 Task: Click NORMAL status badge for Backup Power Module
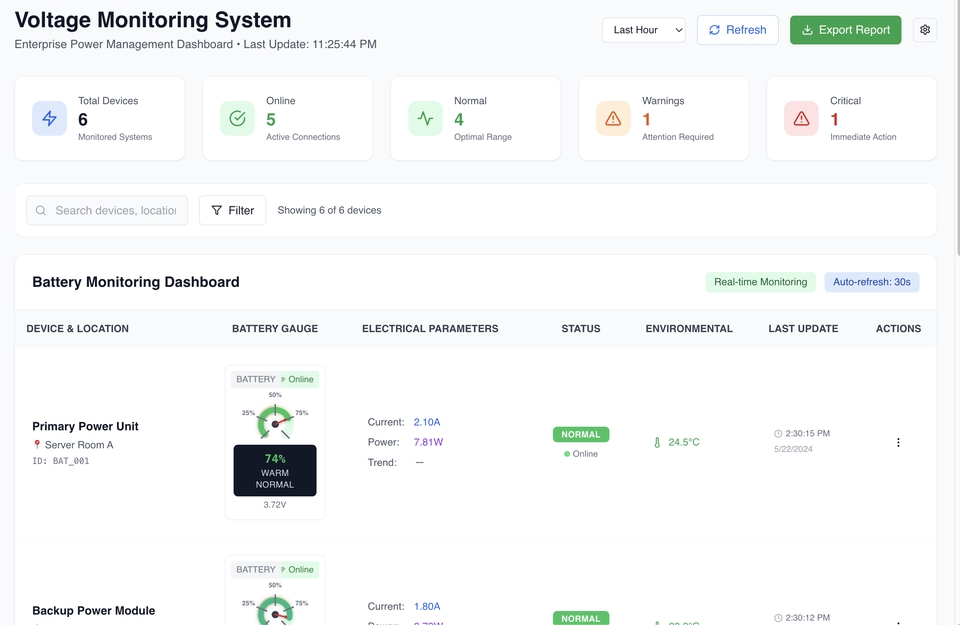[x=581, y=618]
